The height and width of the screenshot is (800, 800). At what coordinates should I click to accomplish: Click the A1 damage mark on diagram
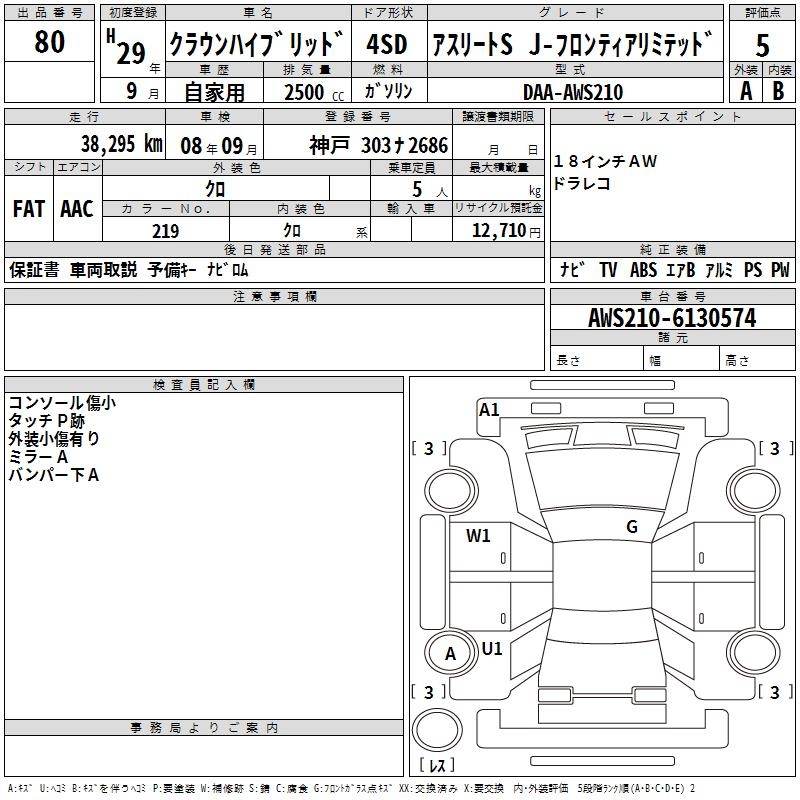coord(489,410)
